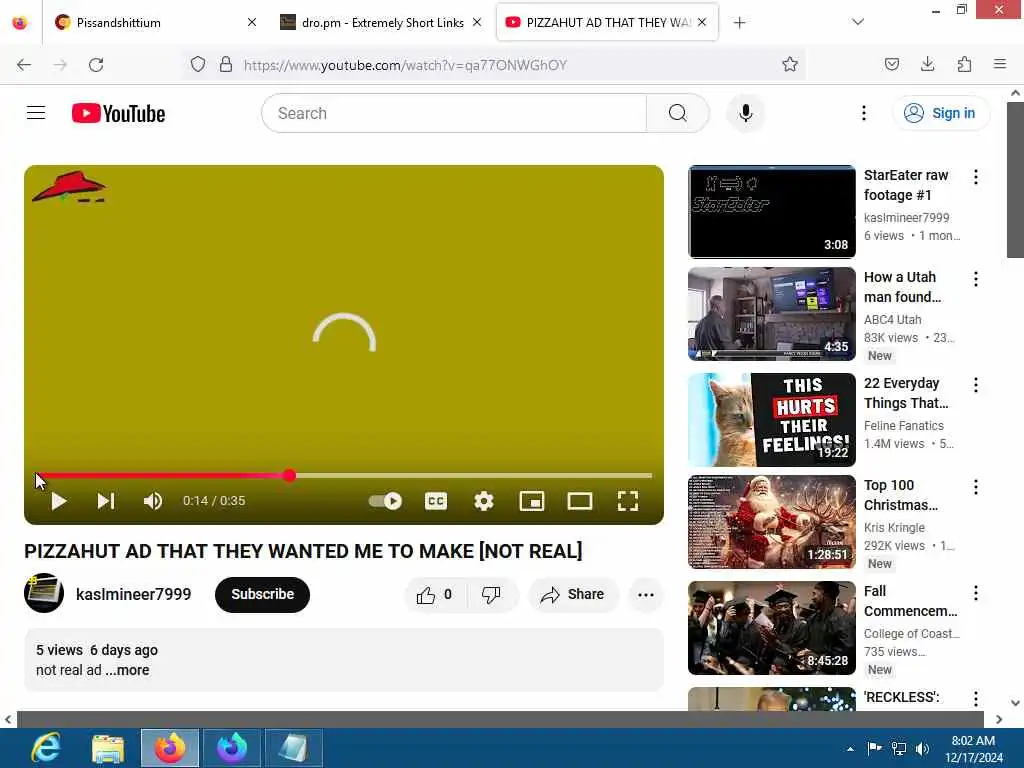The image size is (1024, 768).
Task: Save page to Pocket icon
Action: click(892, 65)
